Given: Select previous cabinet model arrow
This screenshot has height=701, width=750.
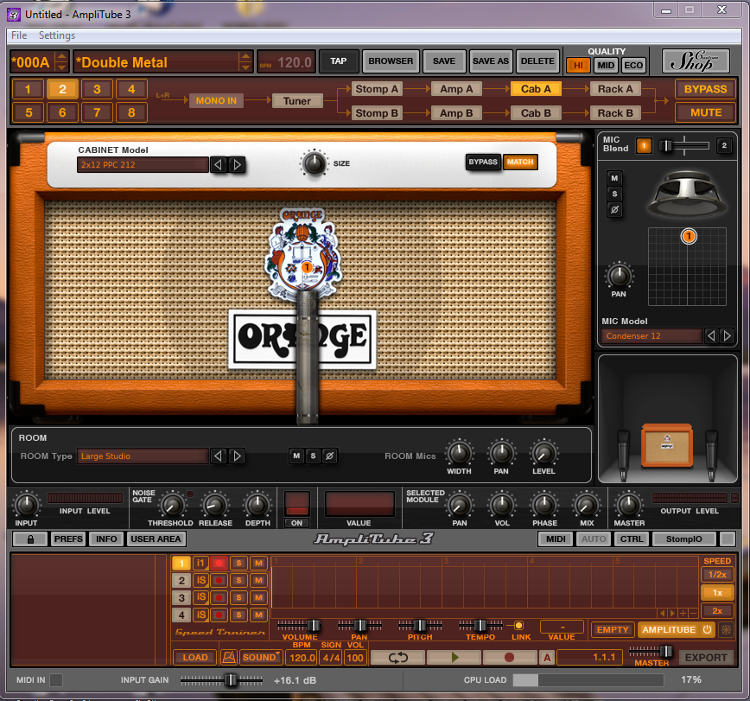Looking at the screenshot, I should pos(218,165).
